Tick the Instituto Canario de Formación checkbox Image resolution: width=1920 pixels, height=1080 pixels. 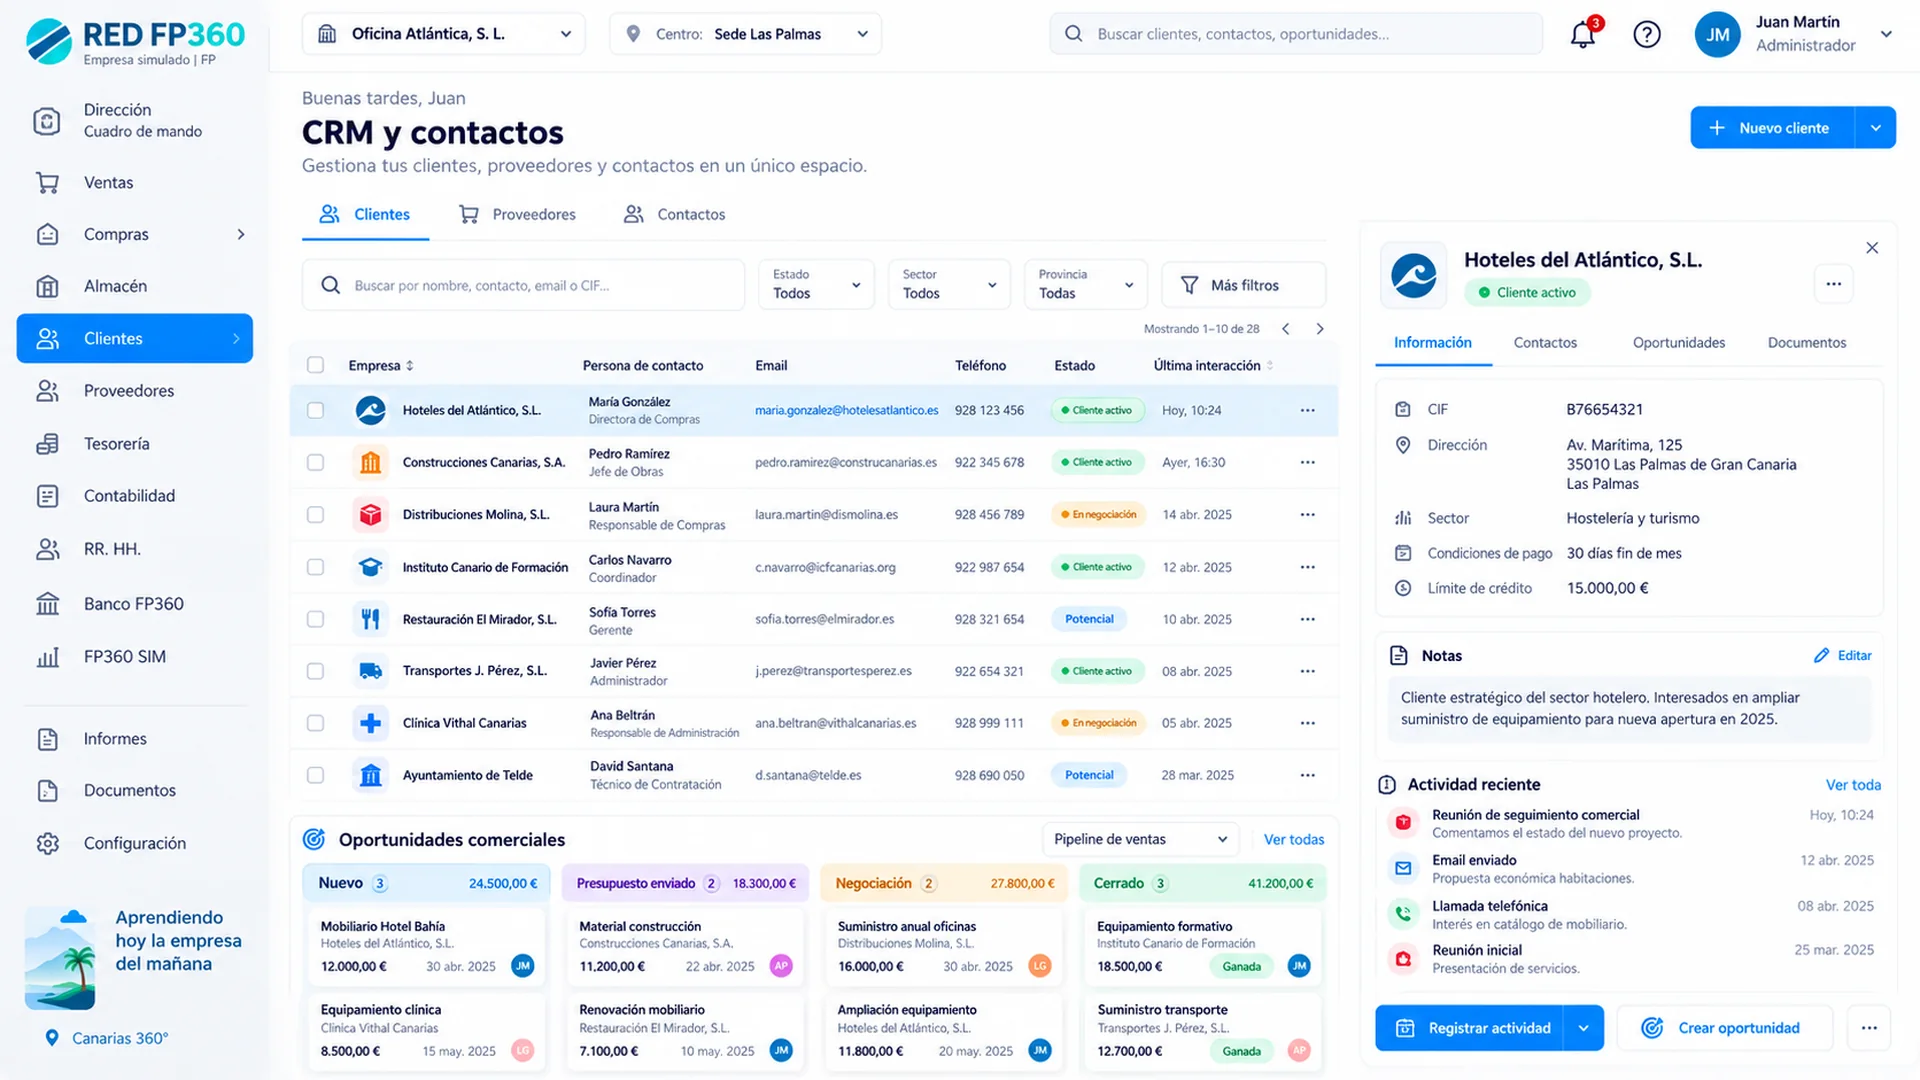tap(315, 567)
